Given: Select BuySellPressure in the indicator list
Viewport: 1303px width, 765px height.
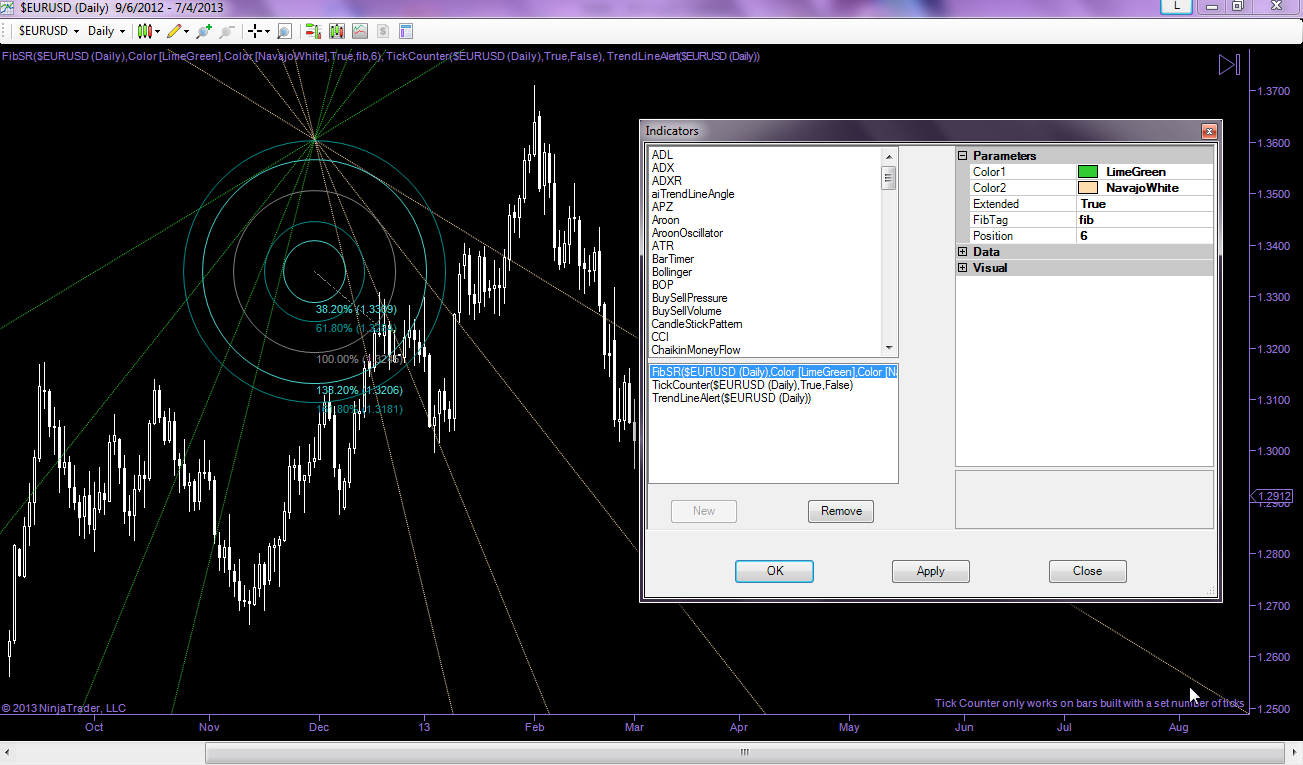Looking at the screenshot, I should 690,298.
